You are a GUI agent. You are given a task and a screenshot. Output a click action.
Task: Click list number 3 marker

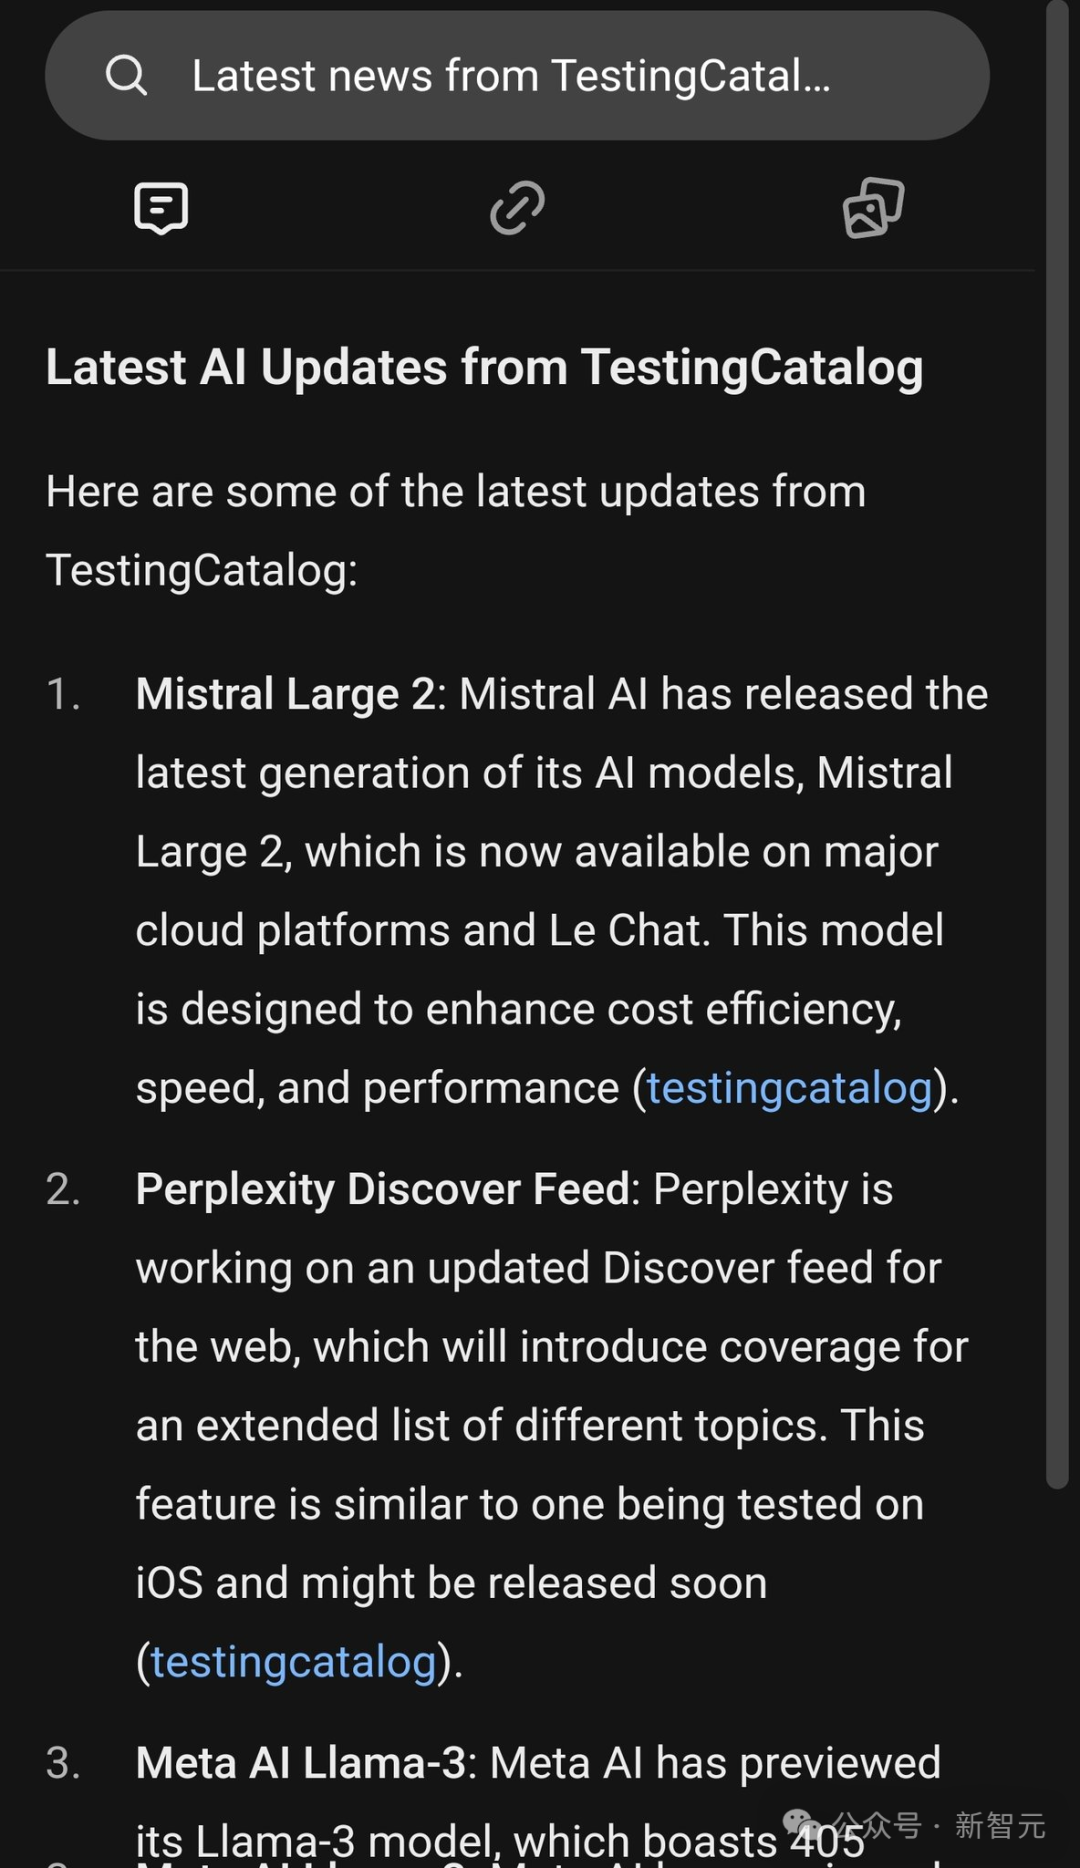pos(63,1763)
